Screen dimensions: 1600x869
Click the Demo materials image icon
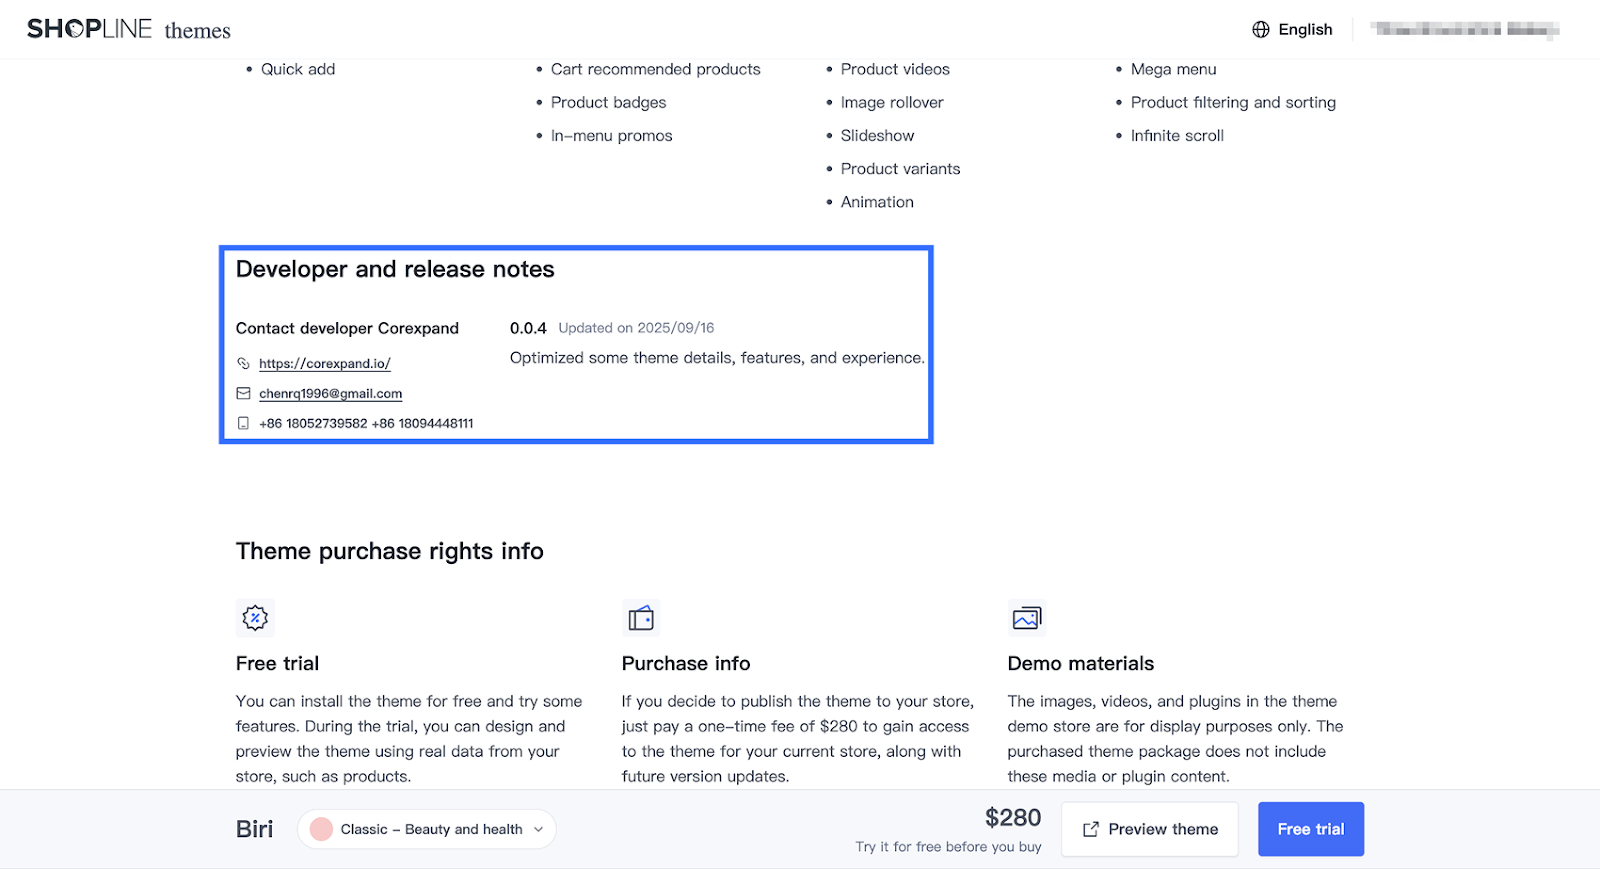point(1027,618)
